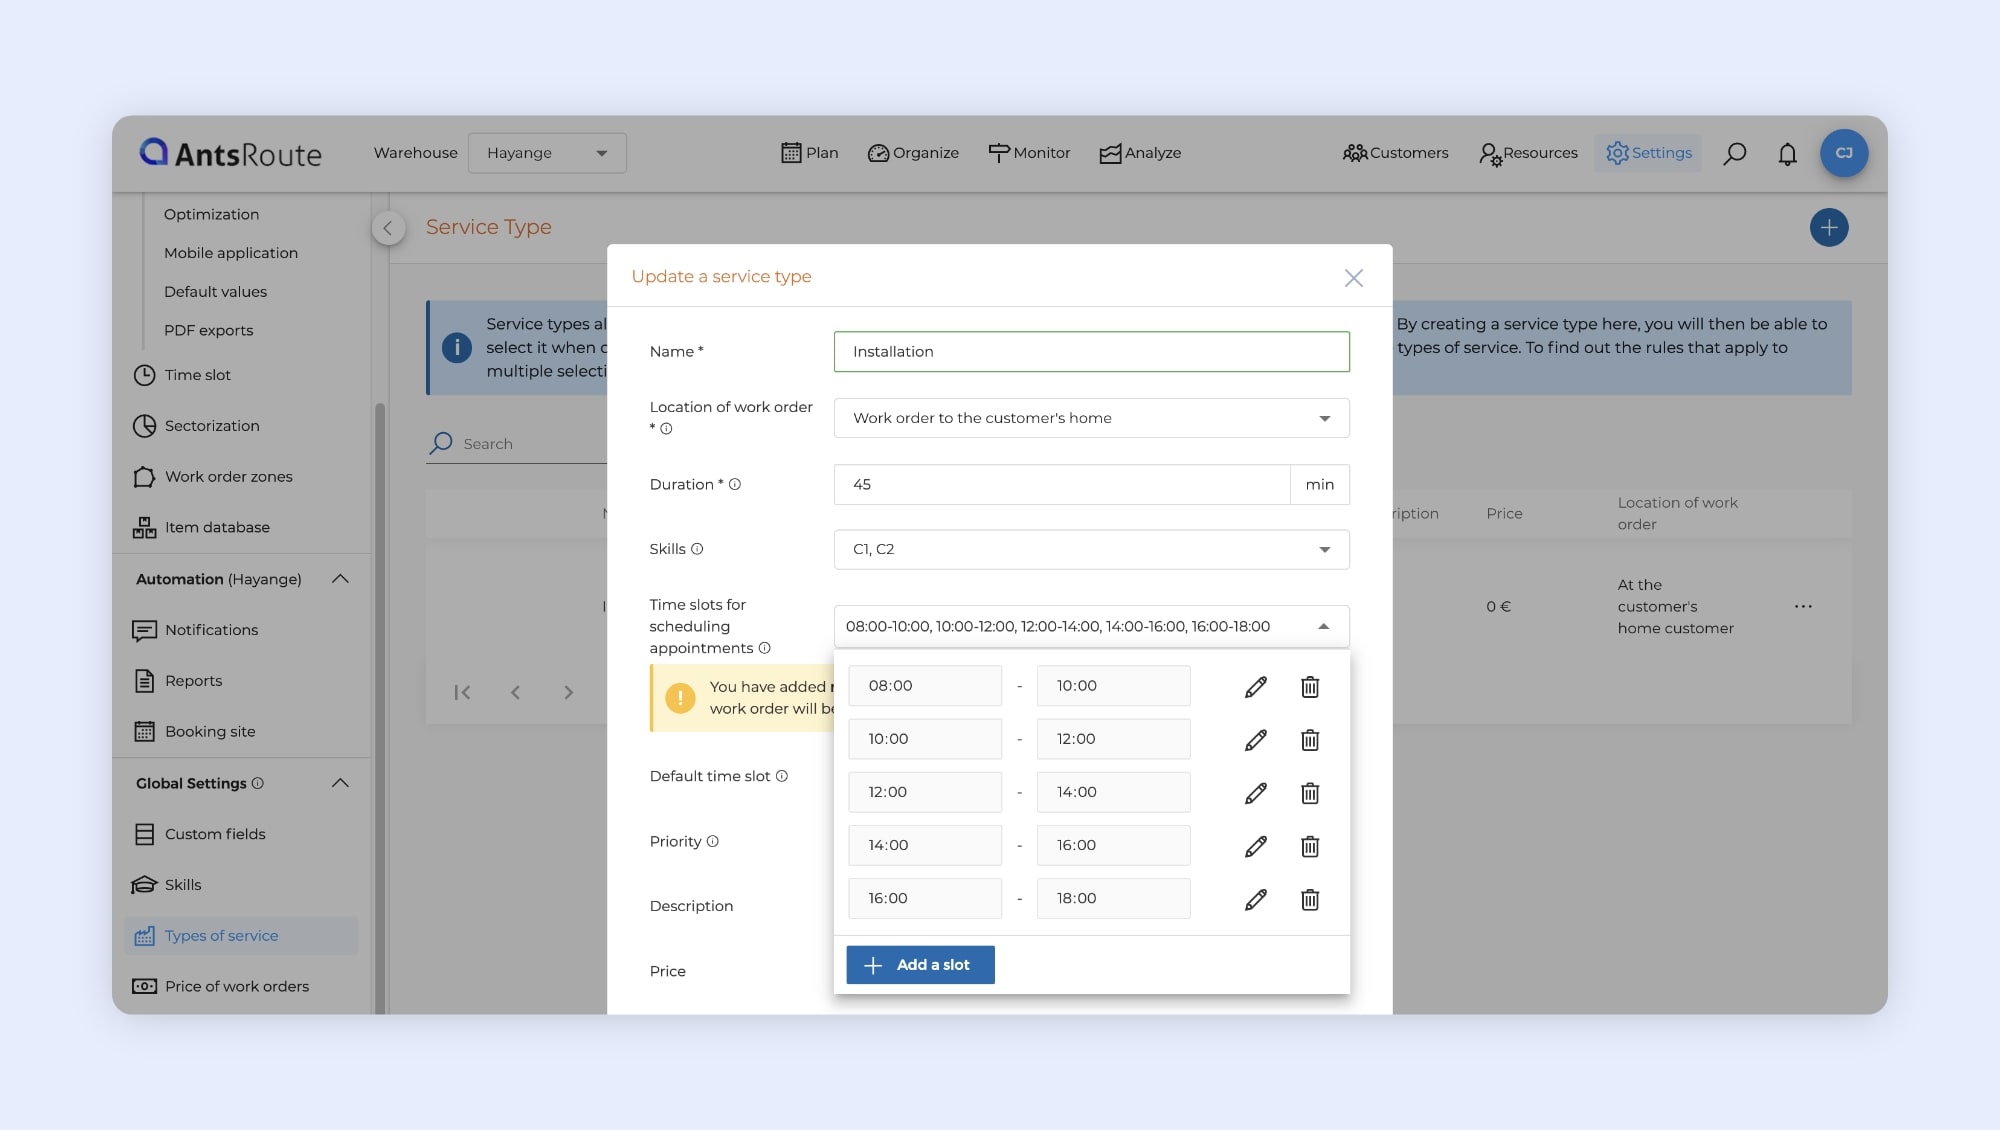Open the notifications bell icon
Screen dimensions: 2000x1131
1787,154
